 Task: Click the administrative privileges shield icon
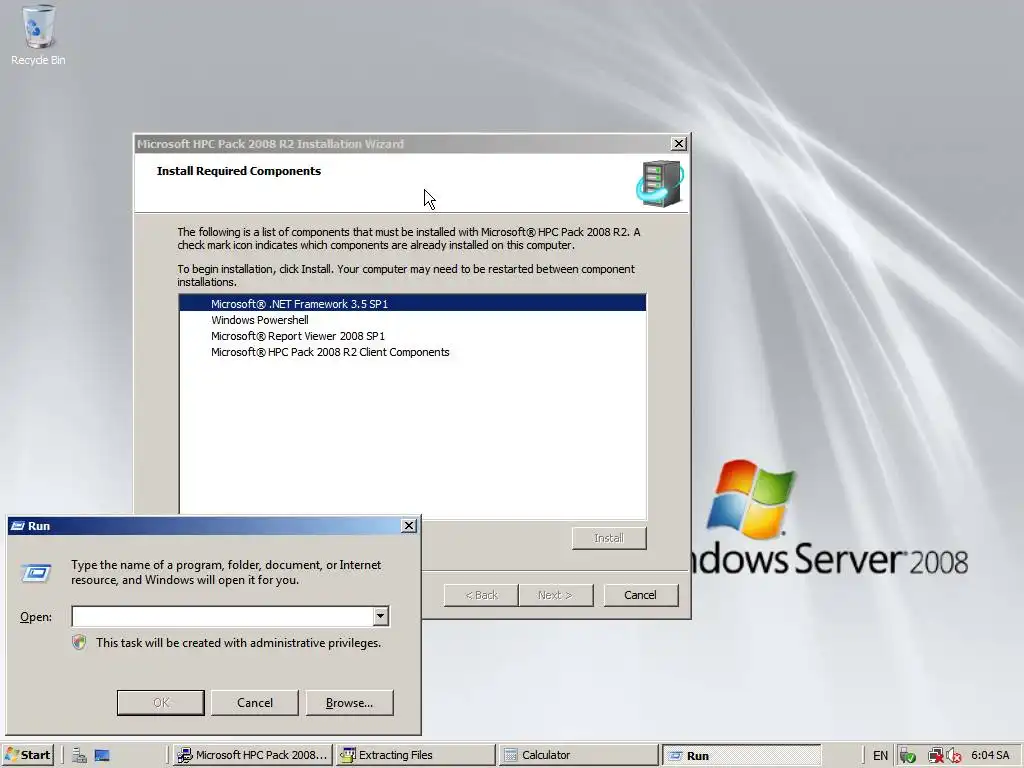click(x=79, y=643)
